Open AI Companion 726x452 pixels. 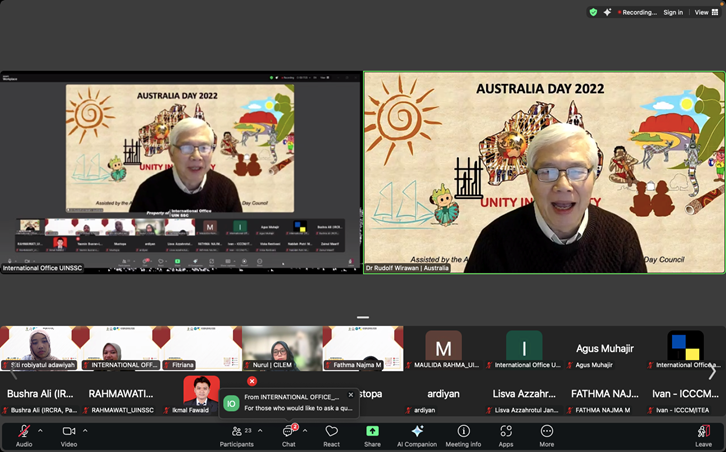pyautogui.click(x=417, y=436)
